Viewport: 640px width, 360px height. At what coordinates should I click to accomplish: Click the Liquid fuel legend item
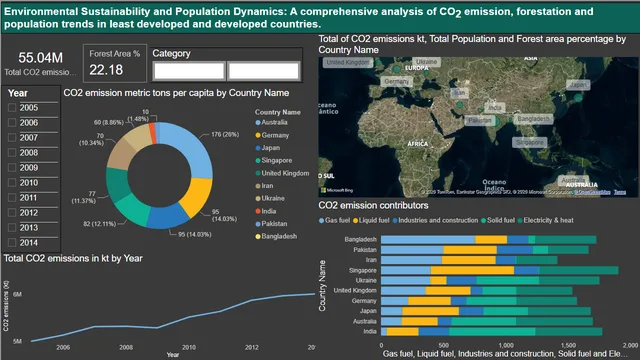[x=371, y=220]
